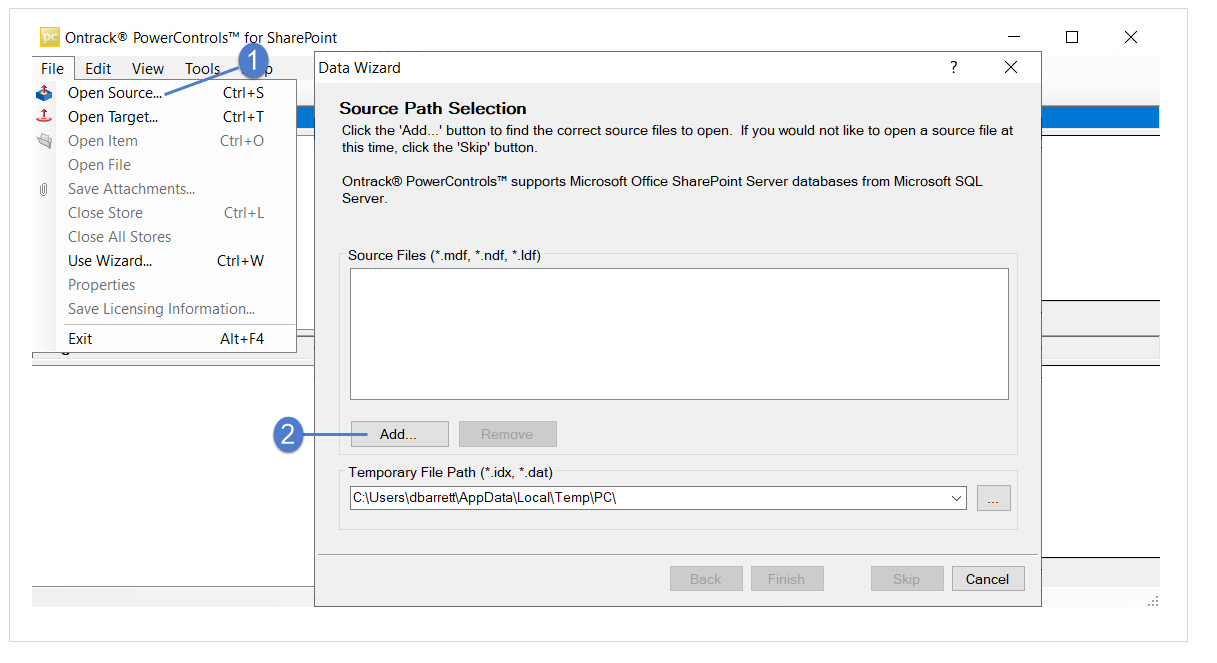Open Properties from the File menu
Screen dimensions: 1217x663
(165, 285)
